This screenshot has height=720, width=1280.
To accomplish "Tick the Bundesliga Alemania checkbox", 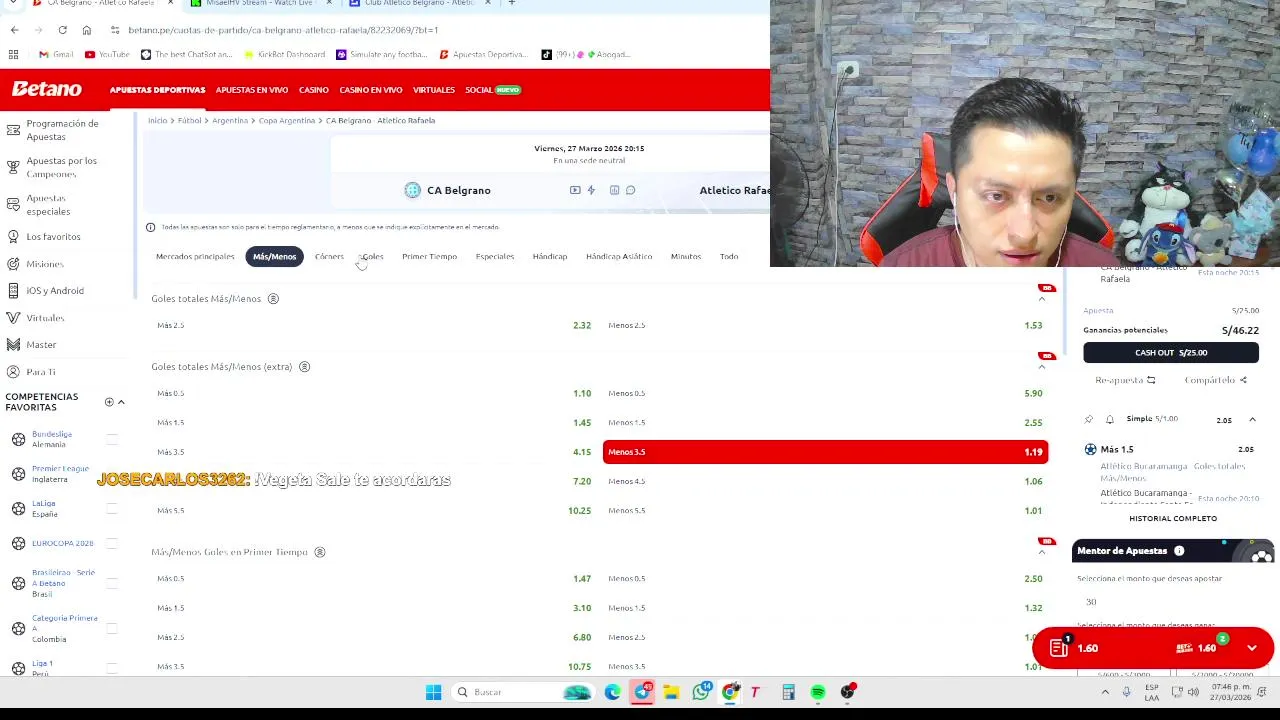I will click(112, 439).
